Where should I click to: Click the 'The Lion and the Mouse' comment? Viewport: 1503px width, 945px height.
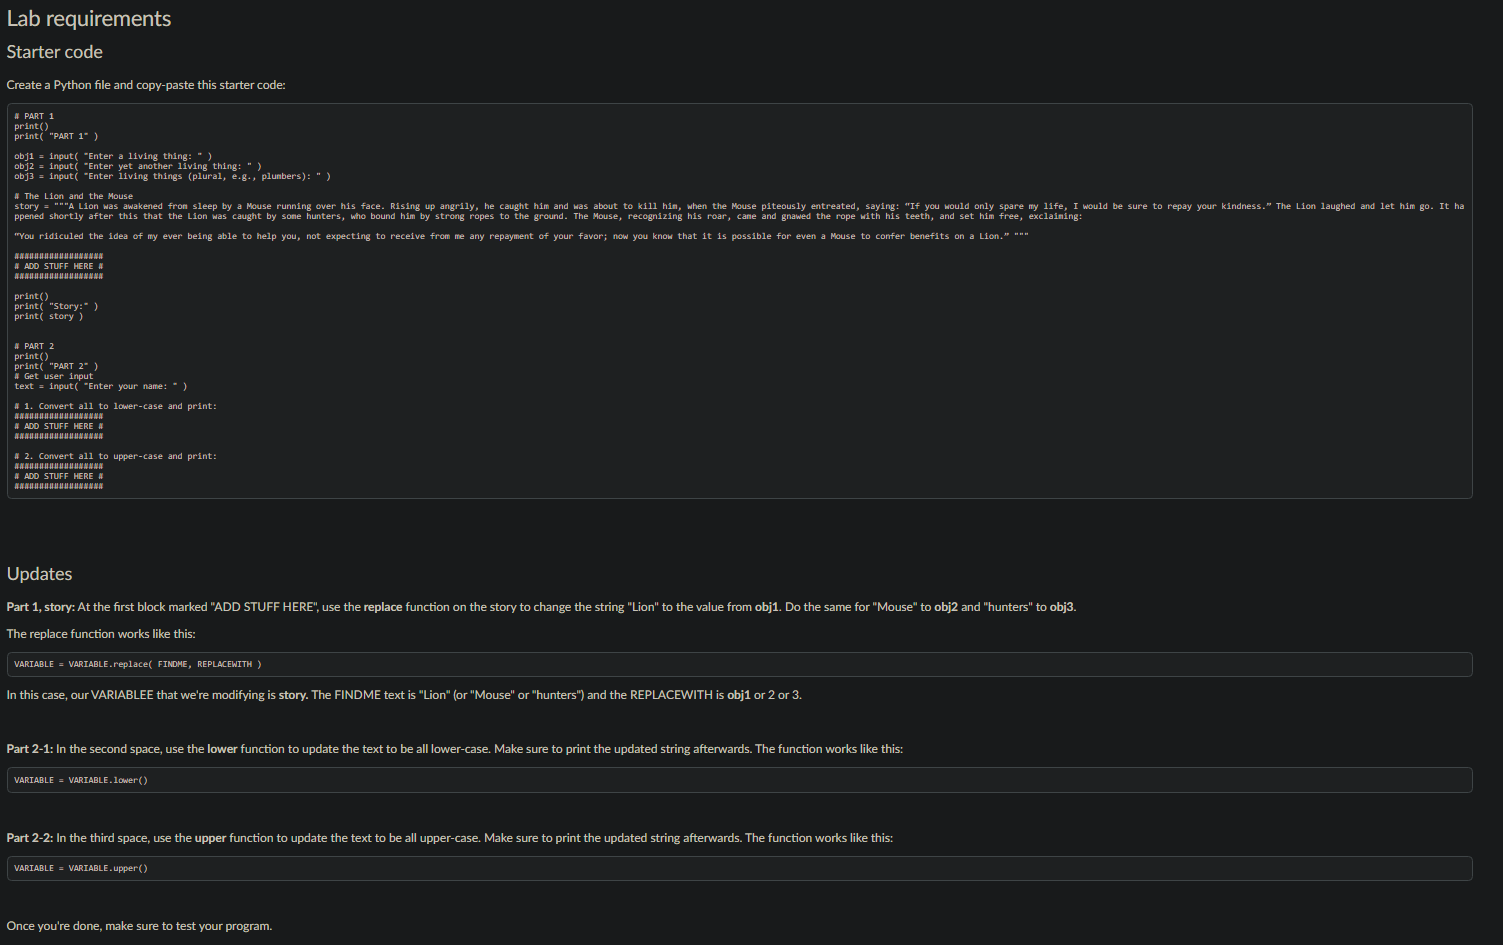(x=74, y=196)
